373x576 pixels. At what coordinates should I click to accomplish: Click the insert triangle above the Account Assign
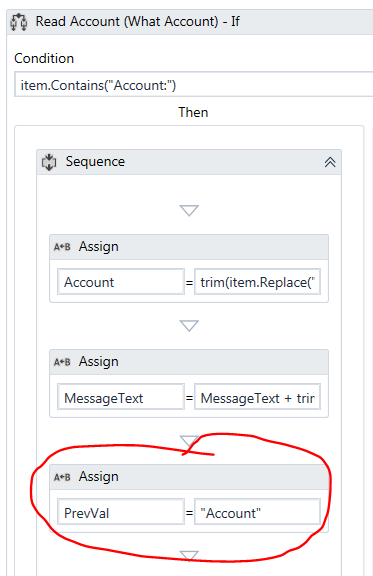(x=189, y=210)
